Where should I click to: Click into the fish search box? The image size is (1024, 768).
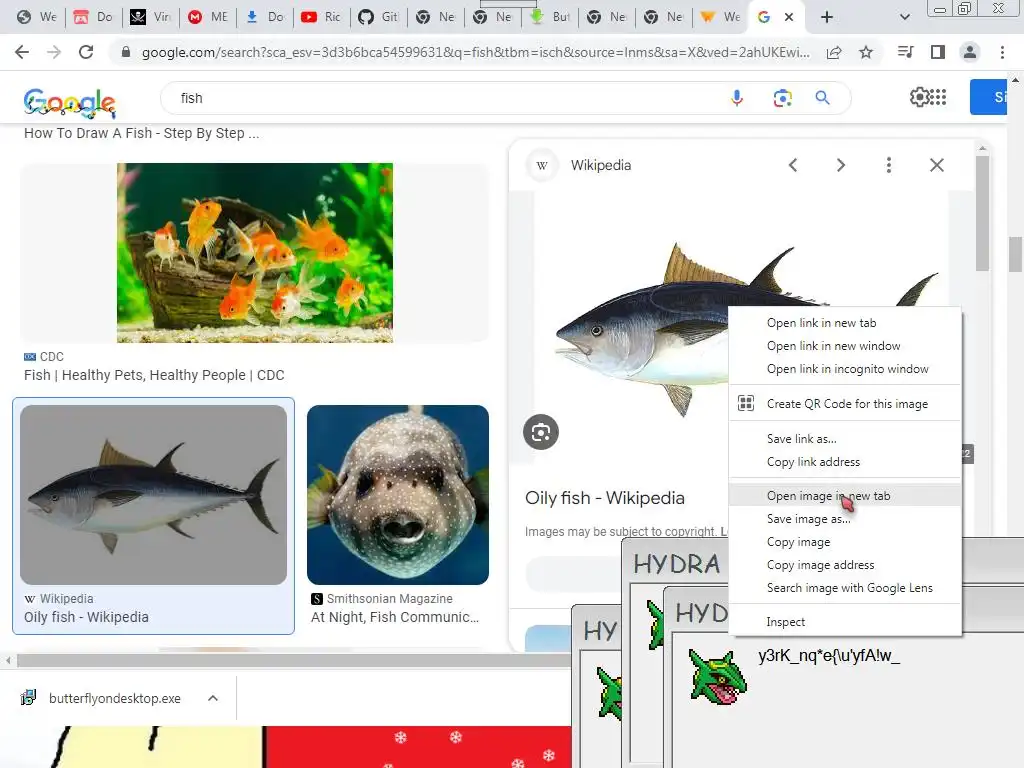click(x=444, y=98)
